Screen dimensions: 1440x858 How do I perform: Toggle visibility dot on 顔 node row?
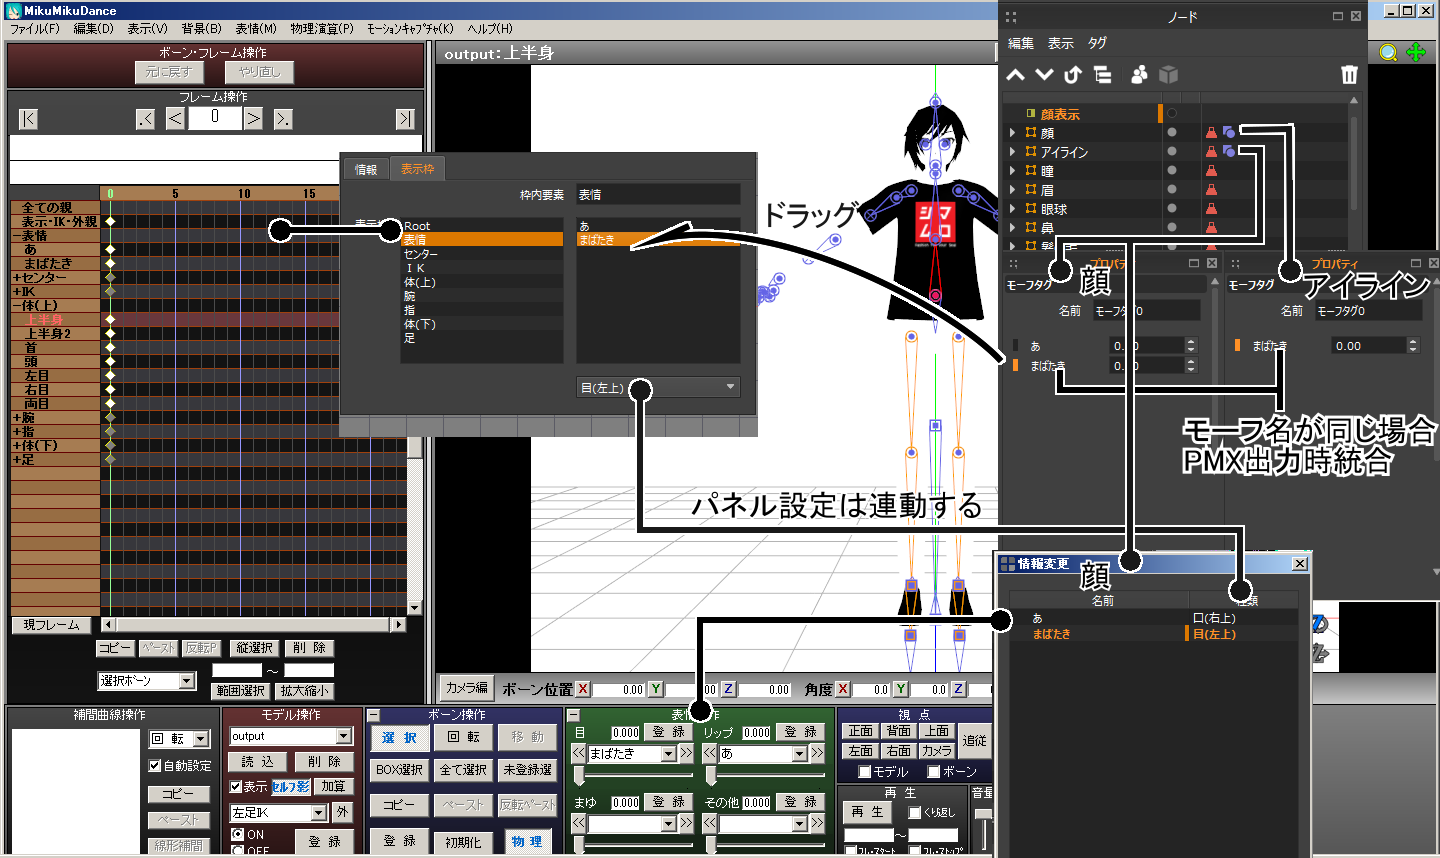[1172, 132]
